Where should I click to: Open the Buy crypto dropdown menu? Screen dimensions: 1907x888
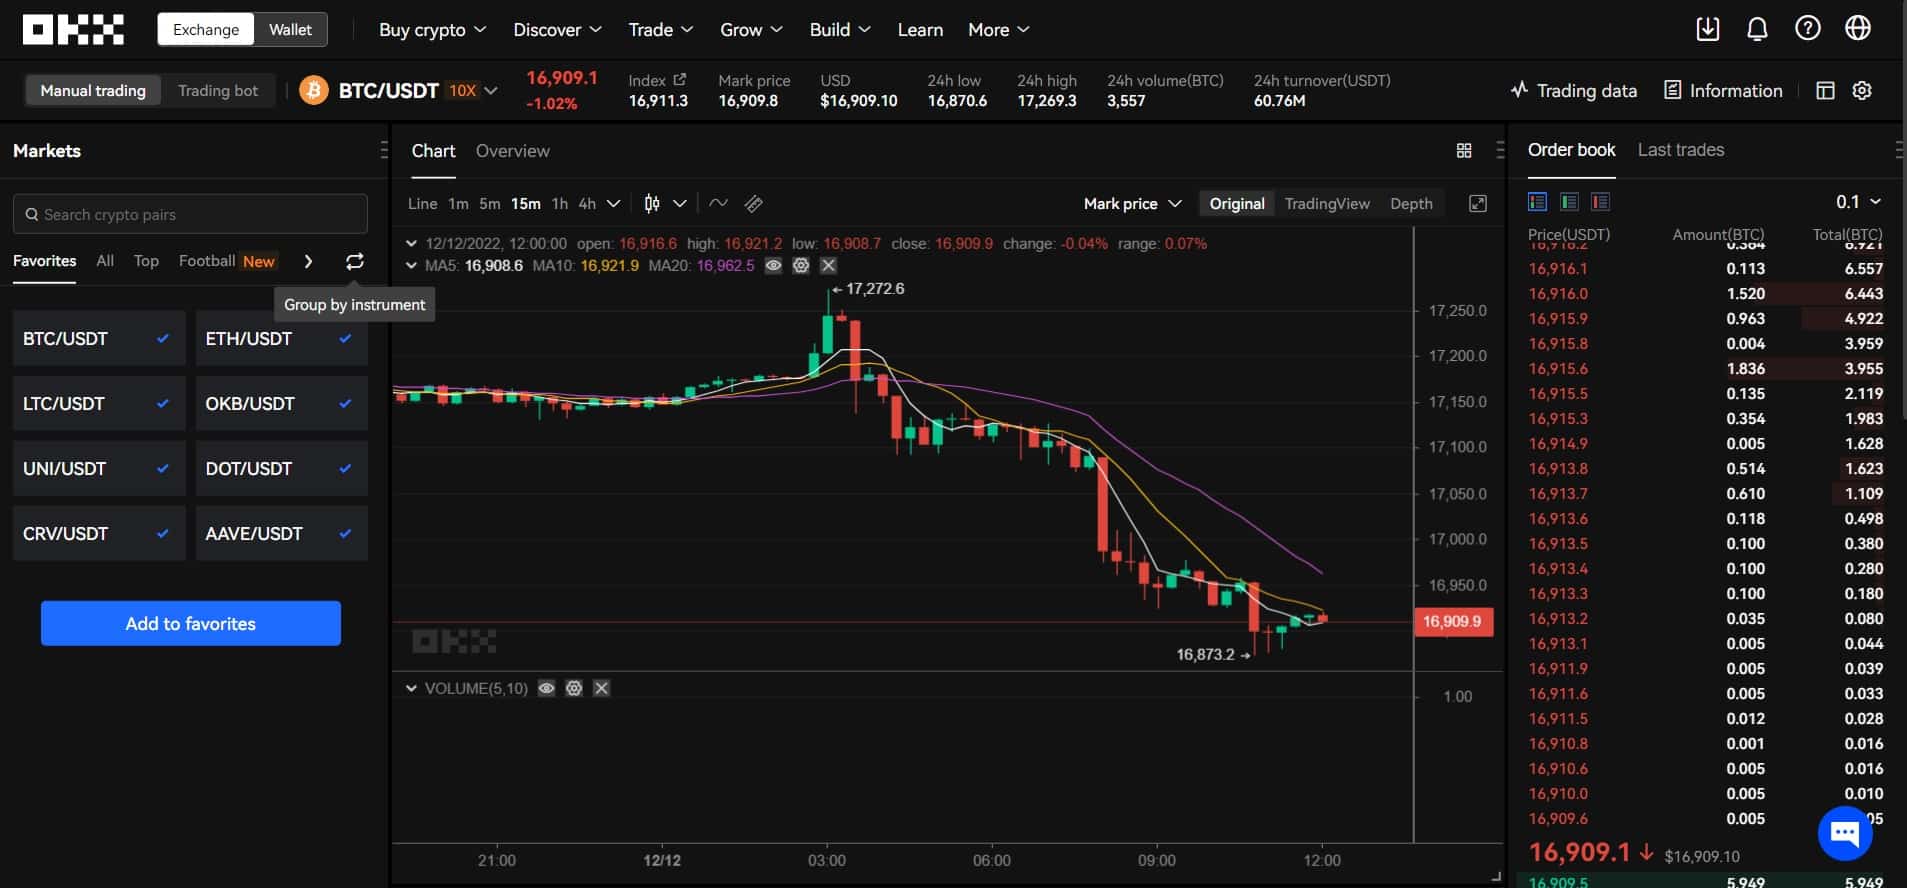tap(432, 30)
